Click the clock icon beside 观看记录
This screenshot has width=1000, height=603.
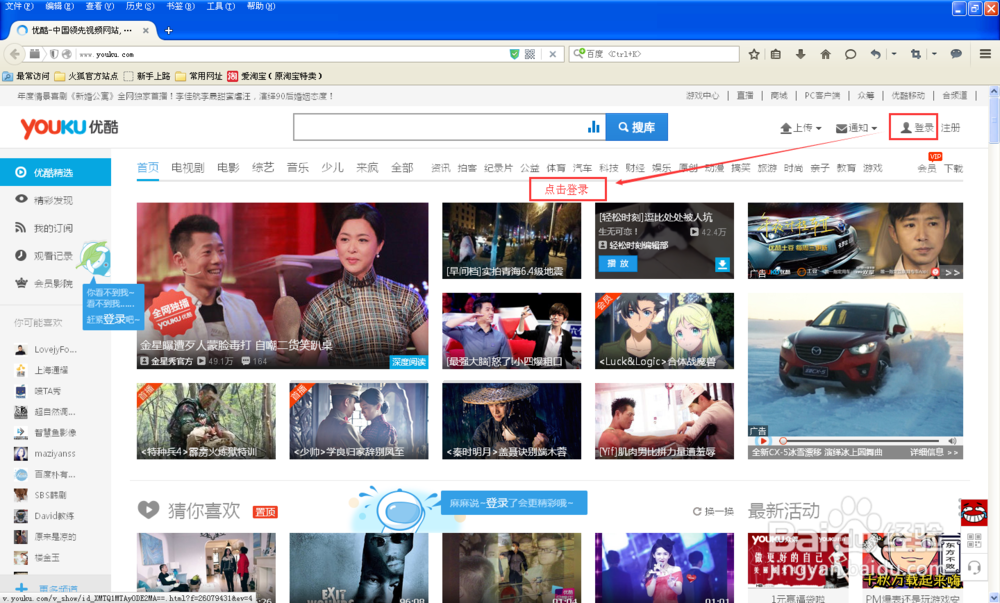pos(21,255)
